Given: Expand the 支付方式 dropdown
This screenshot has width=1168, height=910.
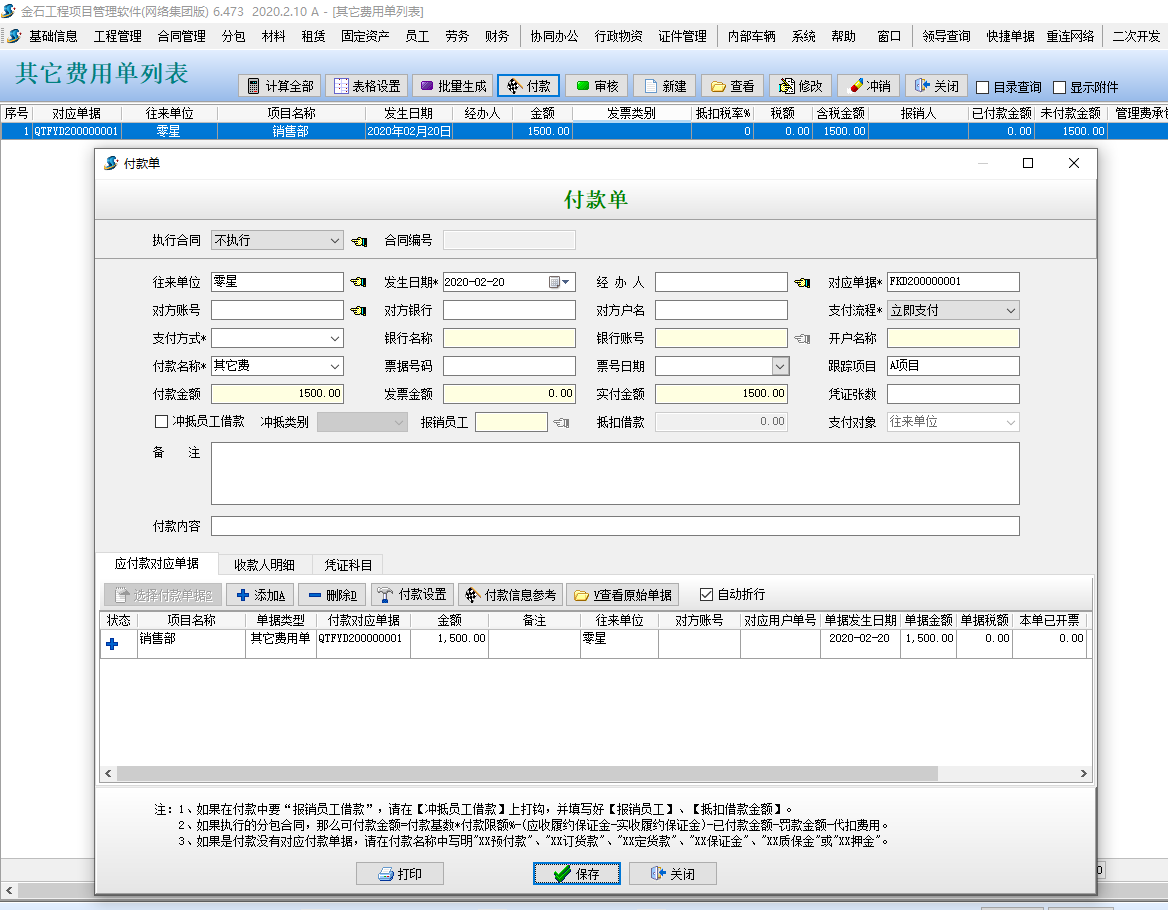Looking at the screenshot, I should (x=335, y=339).
